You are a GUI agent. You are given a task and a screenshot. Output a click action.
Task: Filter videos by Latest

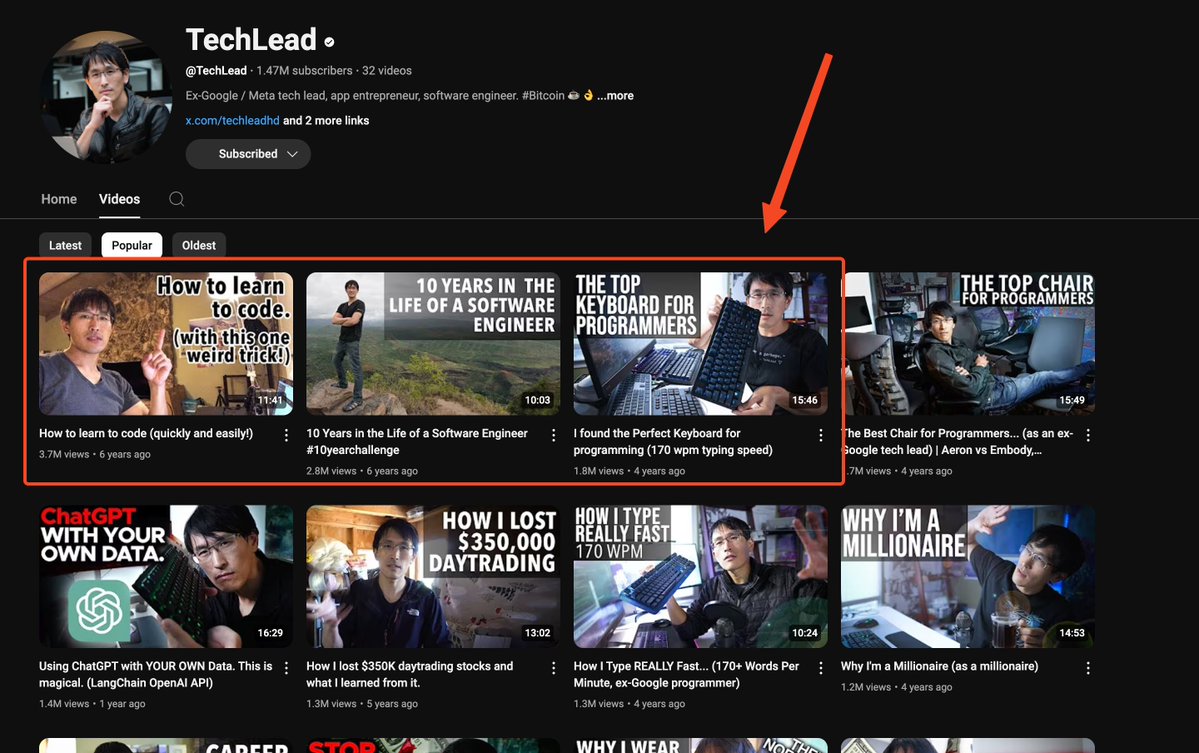pyautogui.click(x=65, y=245)
